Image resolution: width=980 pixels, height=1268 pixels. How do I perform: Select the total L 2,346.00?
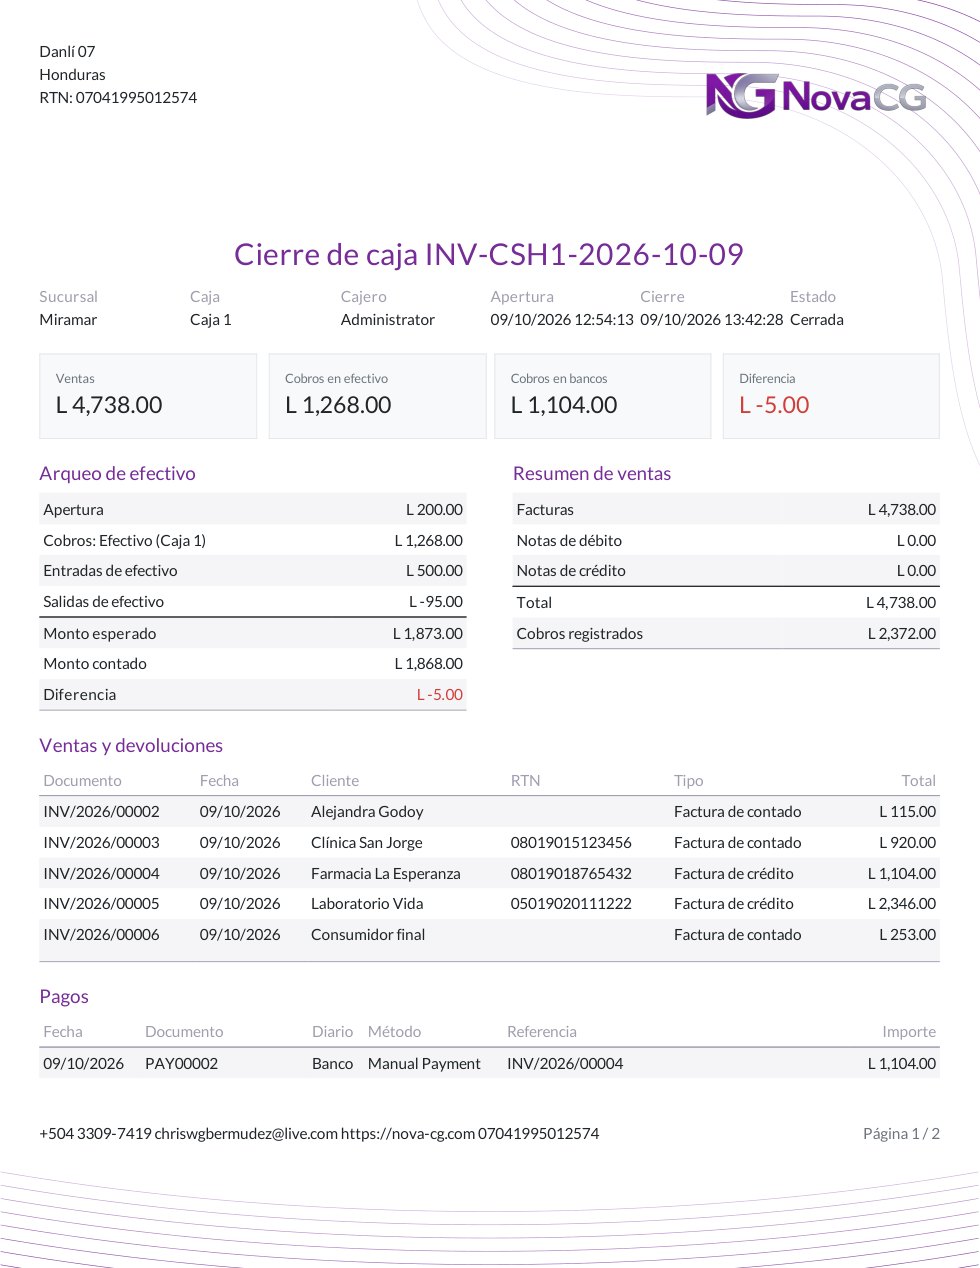pos(902,904)
